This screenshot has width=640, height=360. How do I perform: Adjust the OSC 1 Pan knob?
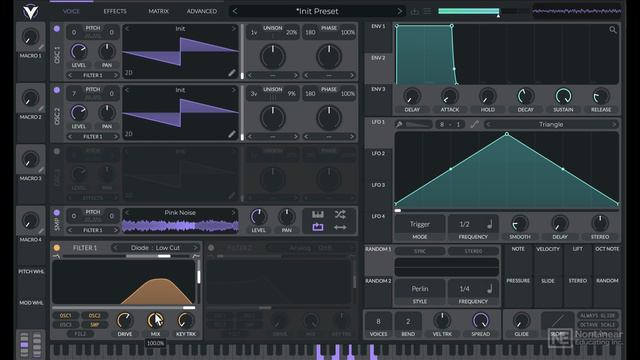click(107, 51)
